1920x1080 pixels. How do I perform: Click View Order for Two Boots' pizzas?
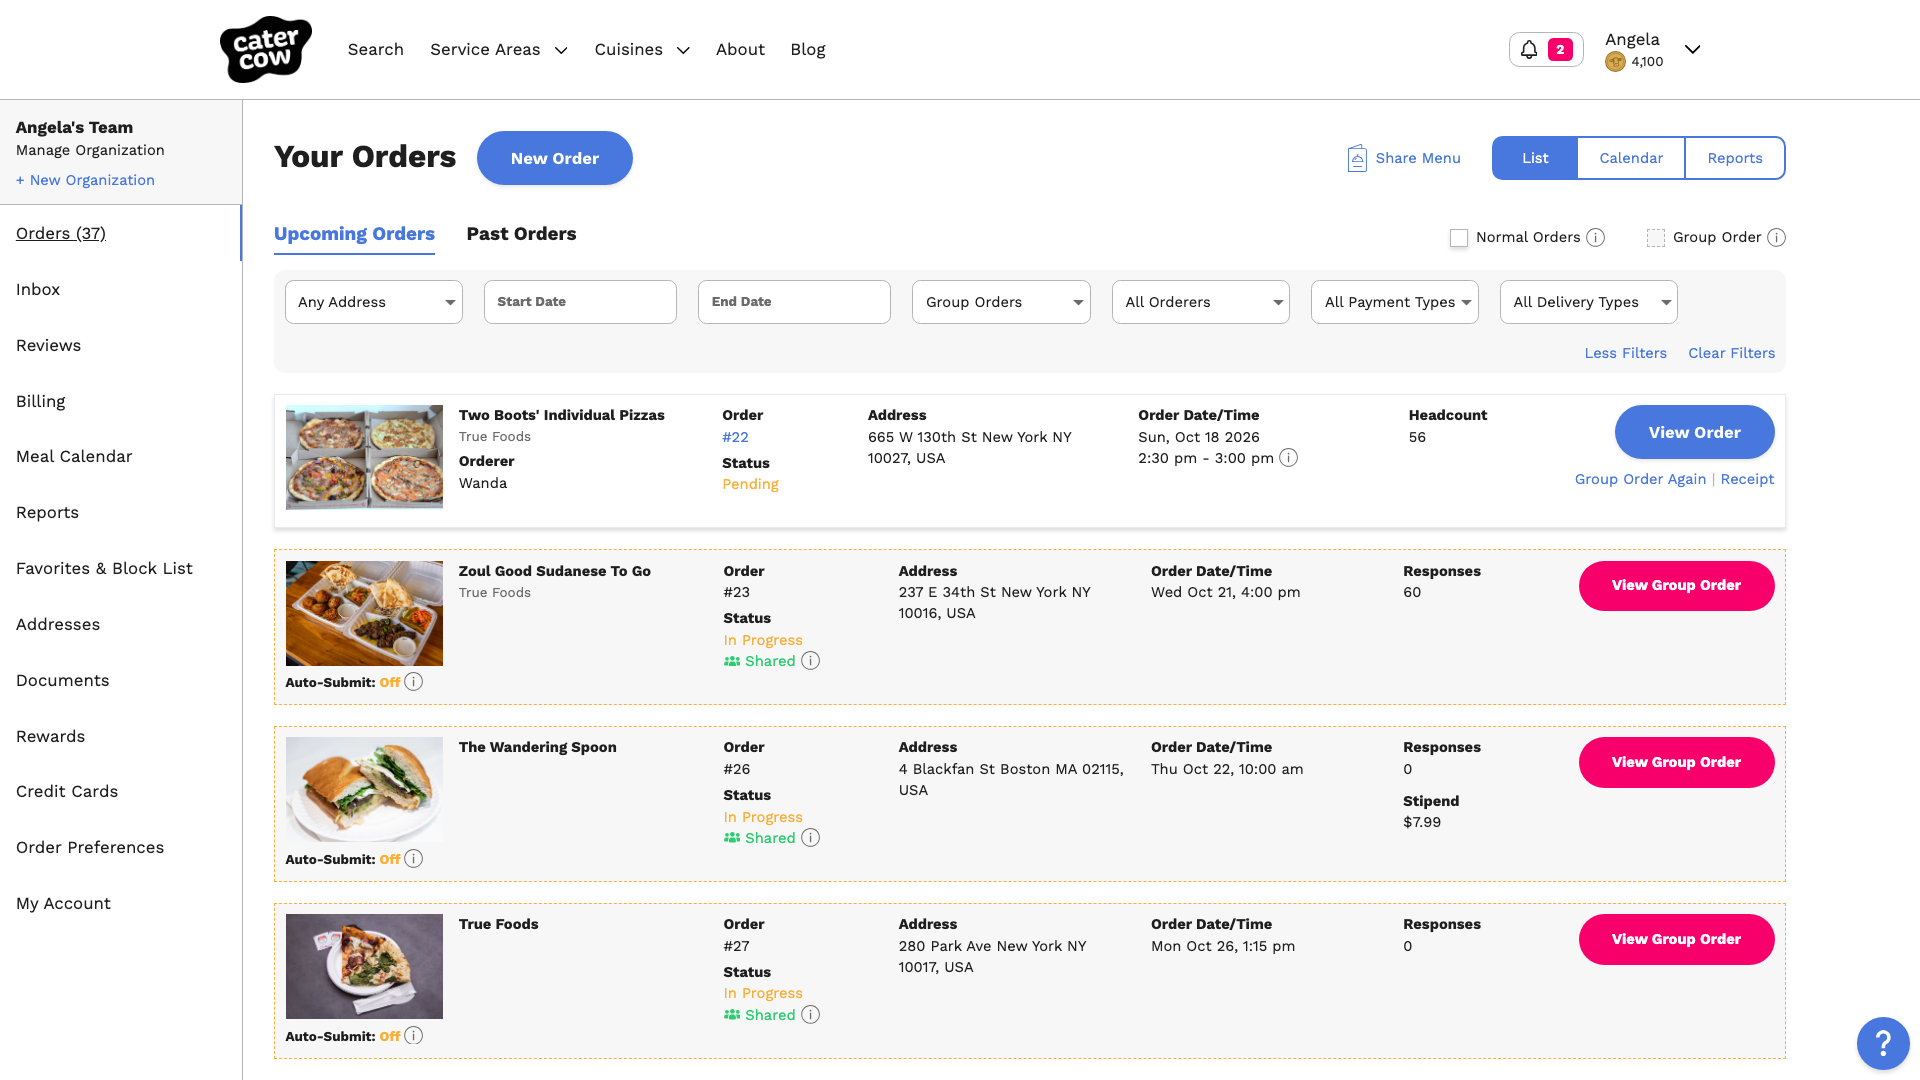(x=1695, y=432)
